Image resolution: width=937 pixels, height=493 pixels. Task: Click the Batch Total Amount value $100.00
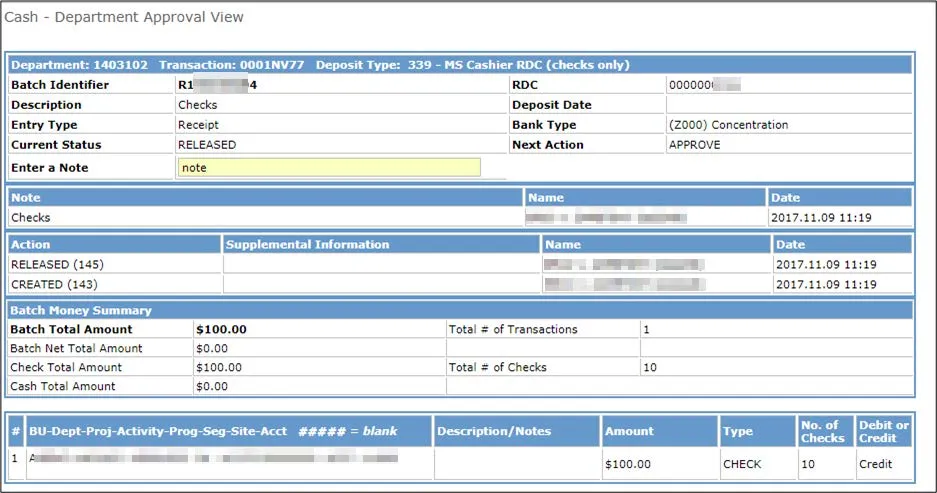[x=221, y=329]
